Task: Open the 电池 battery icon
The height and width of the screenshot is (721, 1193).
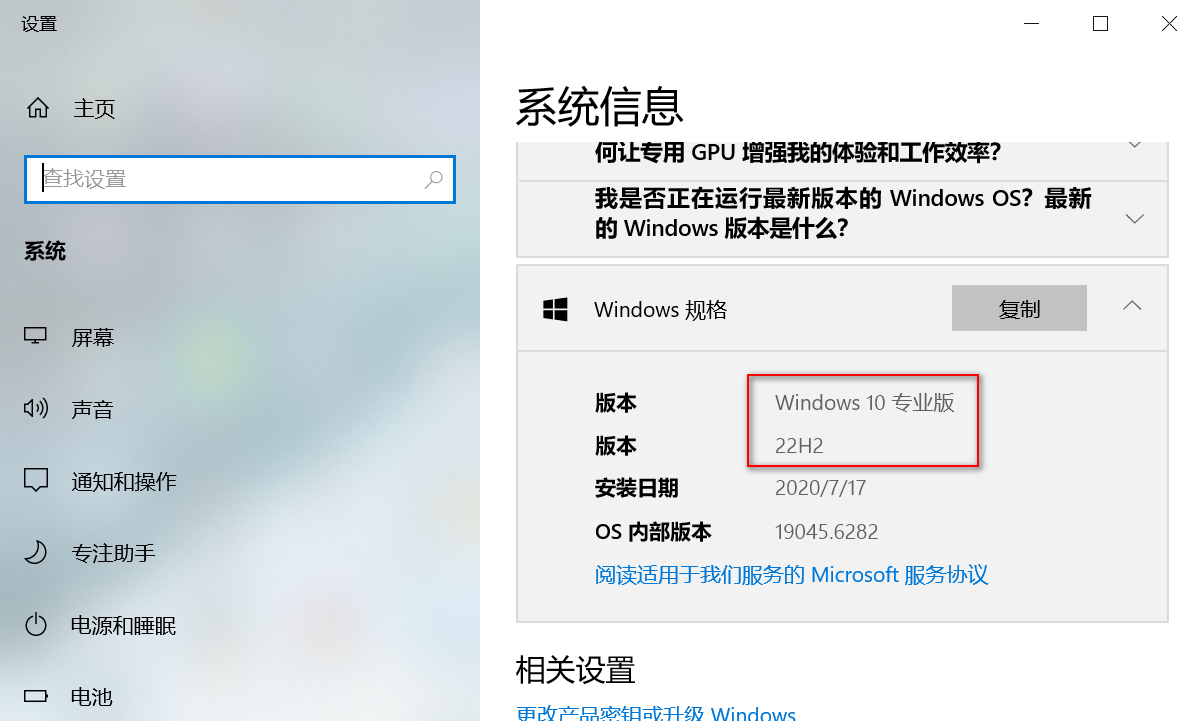Action: [36, 696]
